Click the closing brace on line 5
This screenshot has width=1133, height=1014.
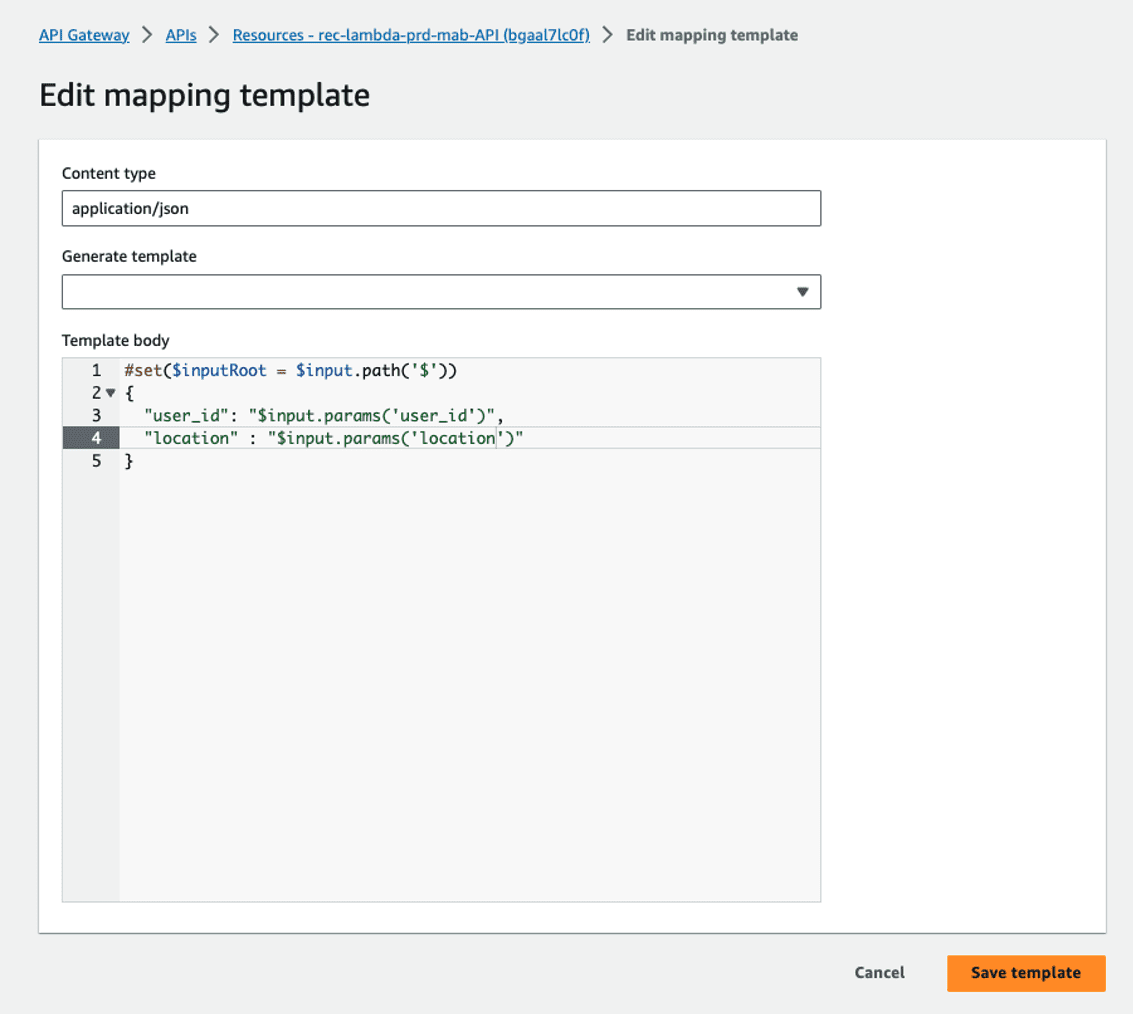pos(128,462)
